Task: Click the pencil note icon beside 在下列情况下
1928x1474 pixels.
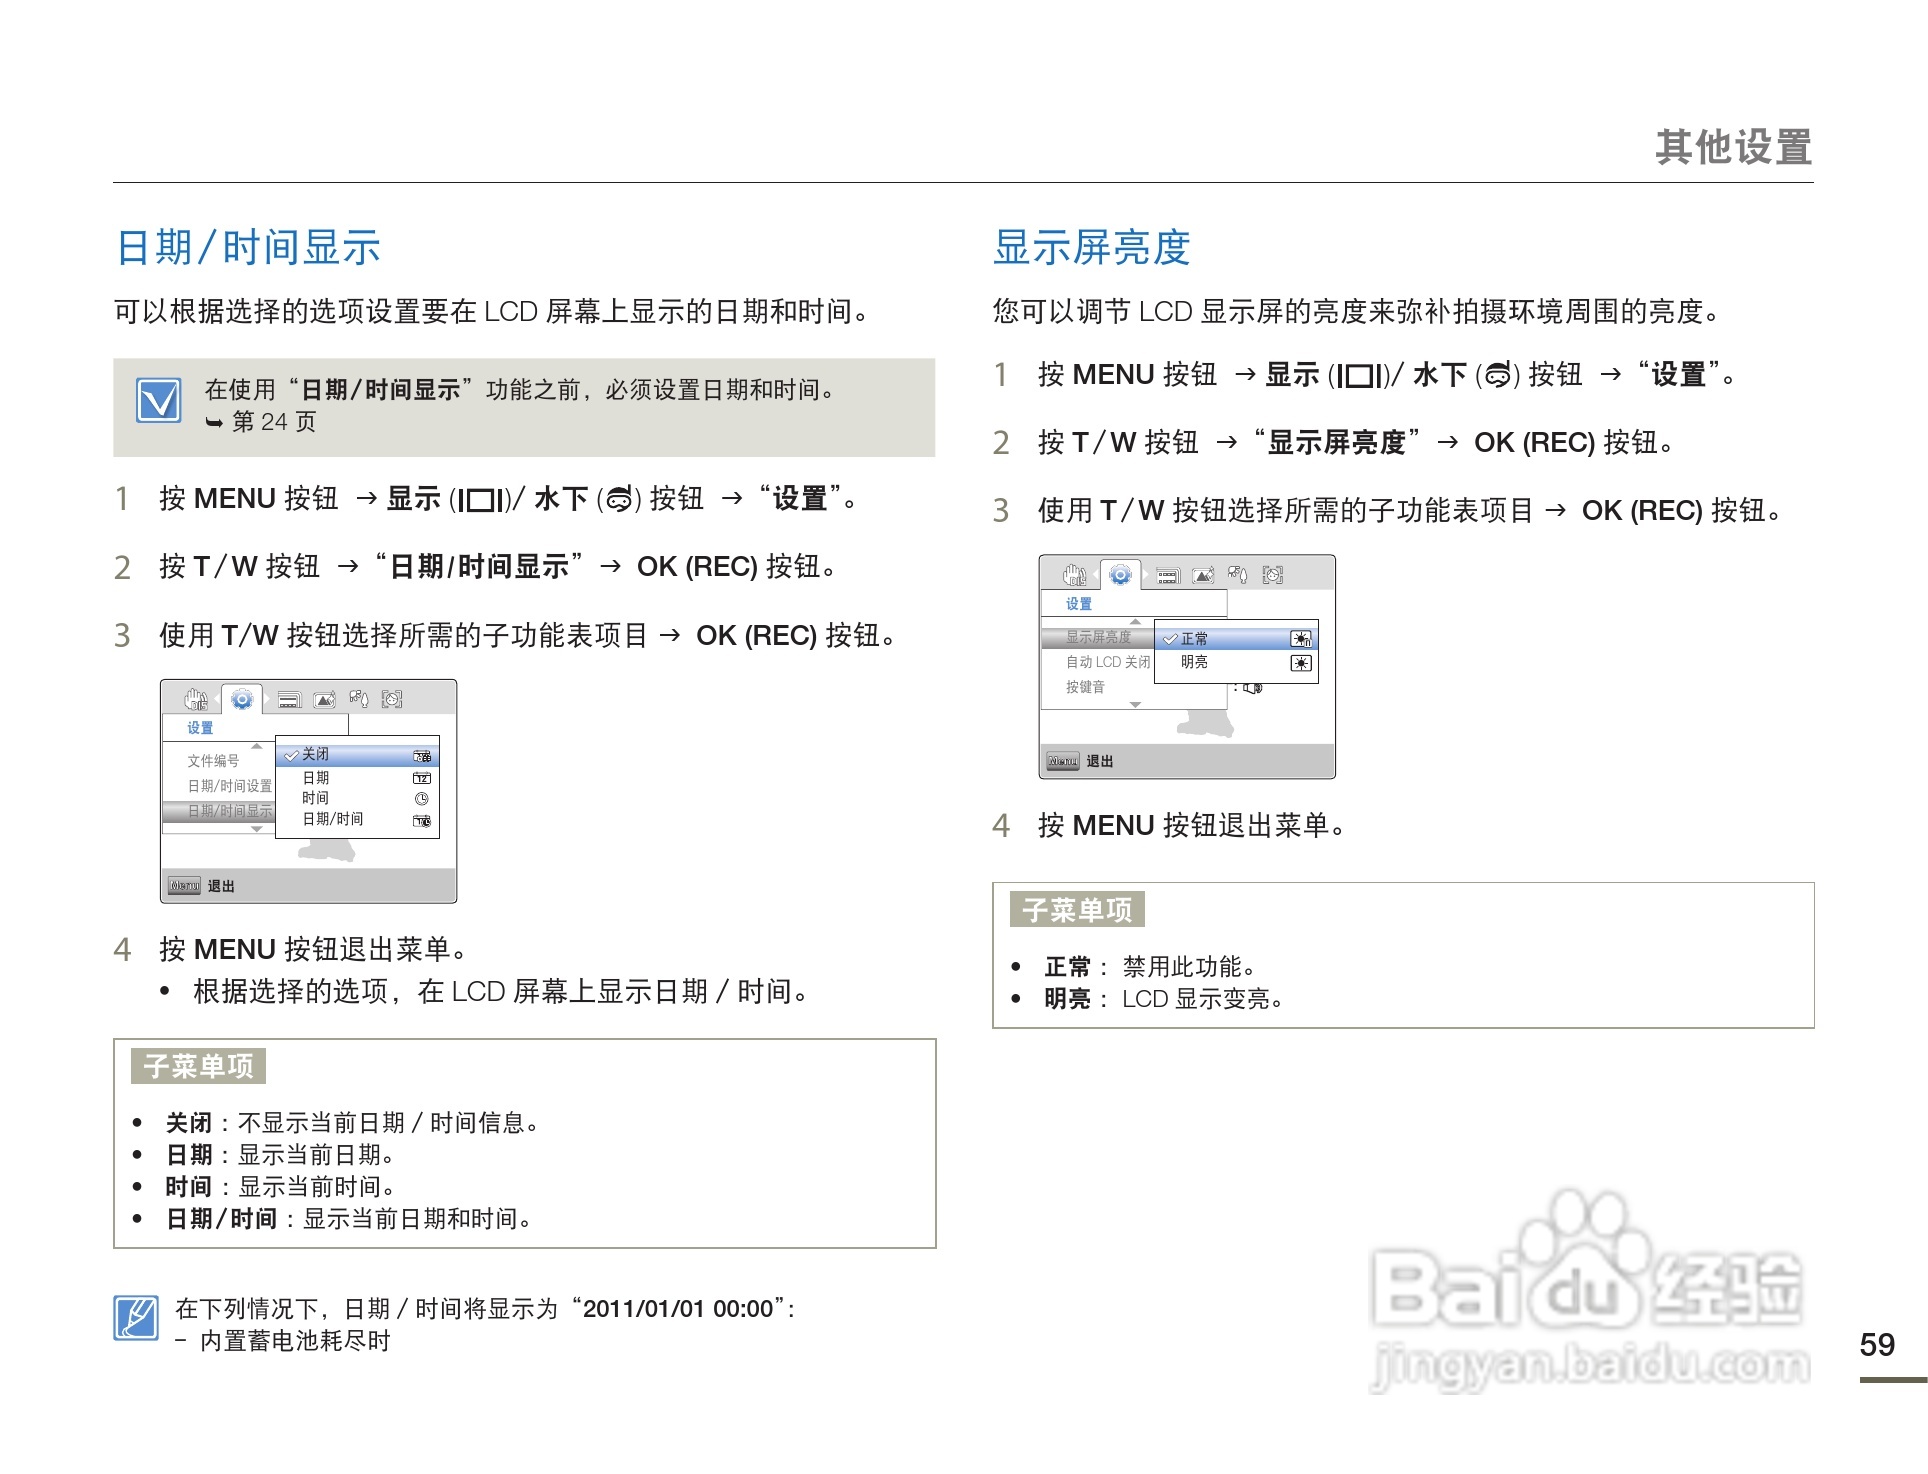Action: click(136, 1318)
